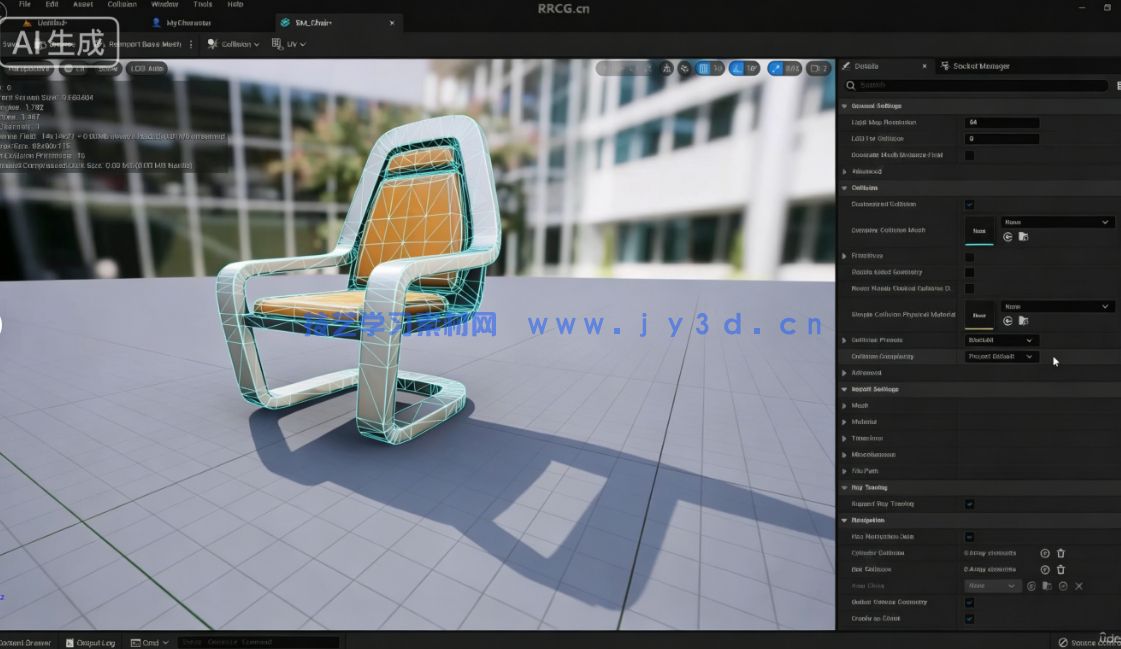The width and height of the screenshot is (1121, 649).
Task: Open the Window menu
Action: click(164, 5)
